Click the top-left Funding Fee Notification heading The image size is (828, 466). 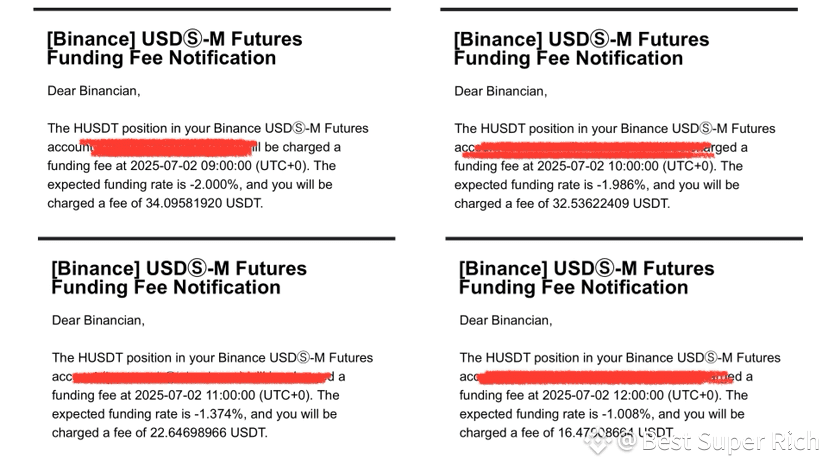pos(175,48)
